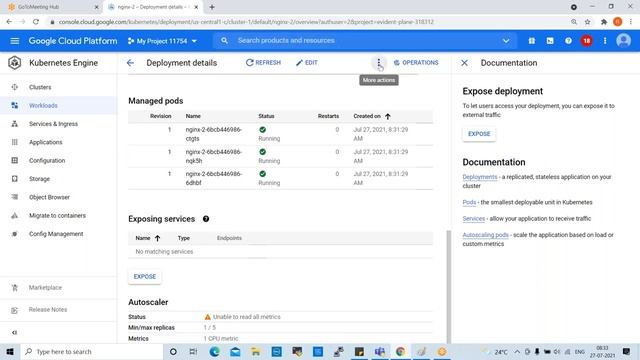Open the Google account avatar

click(x=623, y=41)
